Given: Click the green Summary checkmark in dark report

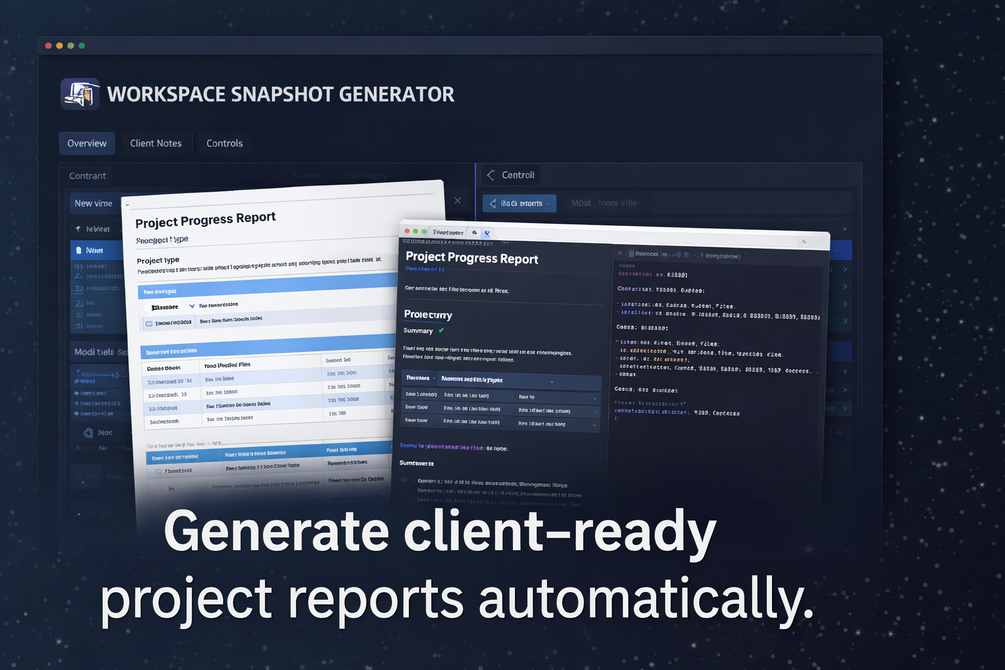Looking at the screenshot, I should [441, 330].
